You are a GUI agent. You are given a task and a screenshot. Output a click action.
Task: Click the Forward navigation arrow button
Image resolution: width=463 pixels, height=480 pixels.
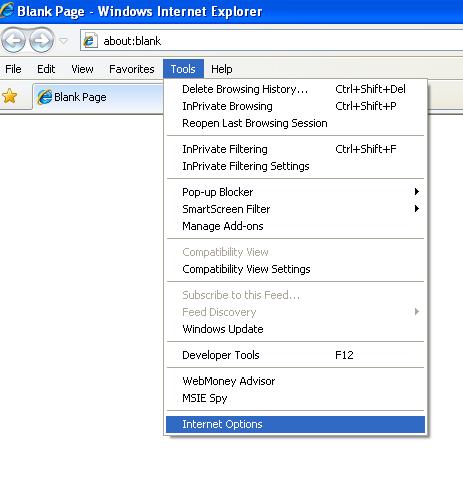click(41, 41)
